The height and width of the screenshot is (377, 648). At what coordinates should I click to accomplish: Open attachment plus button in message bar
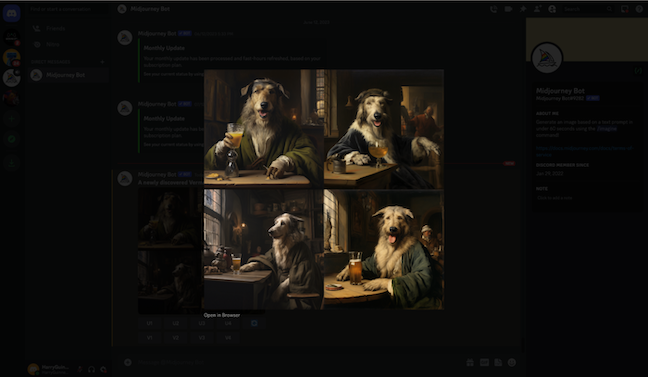(128, 362)
